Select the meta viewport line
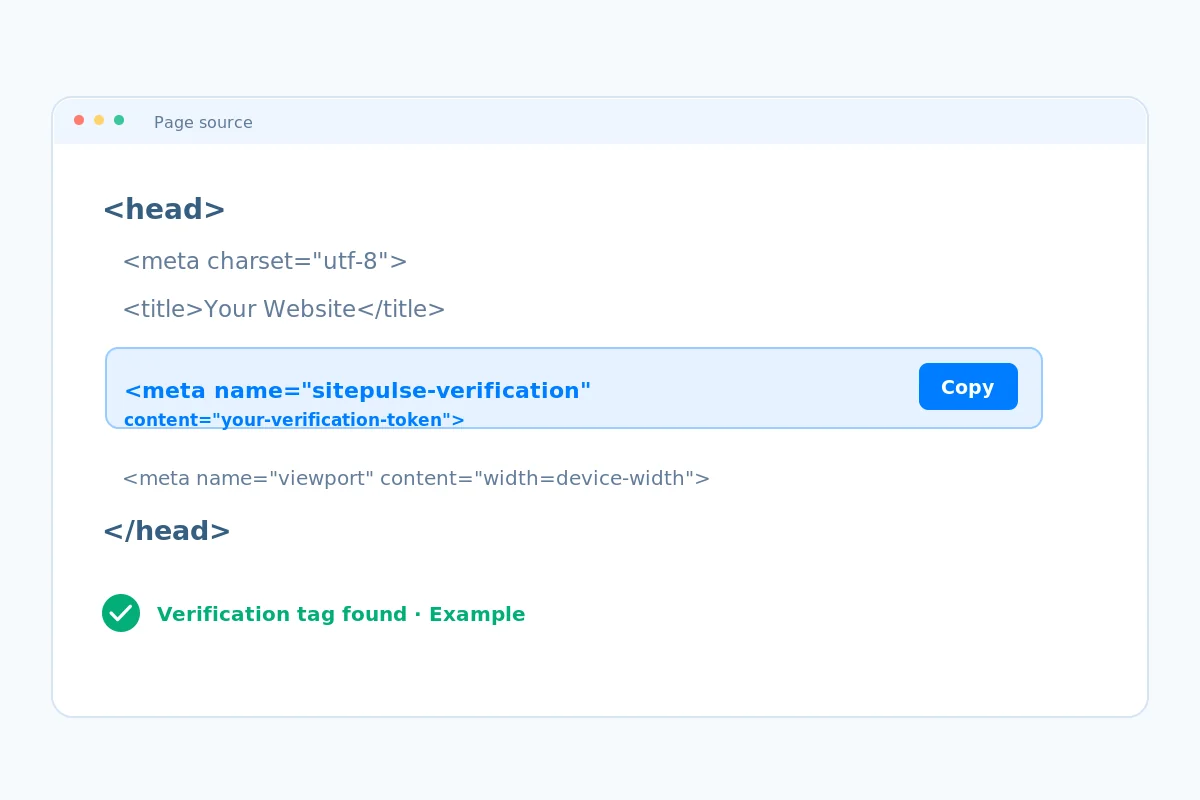Viewport: 1200px width, 800px height. pos(416,479)
